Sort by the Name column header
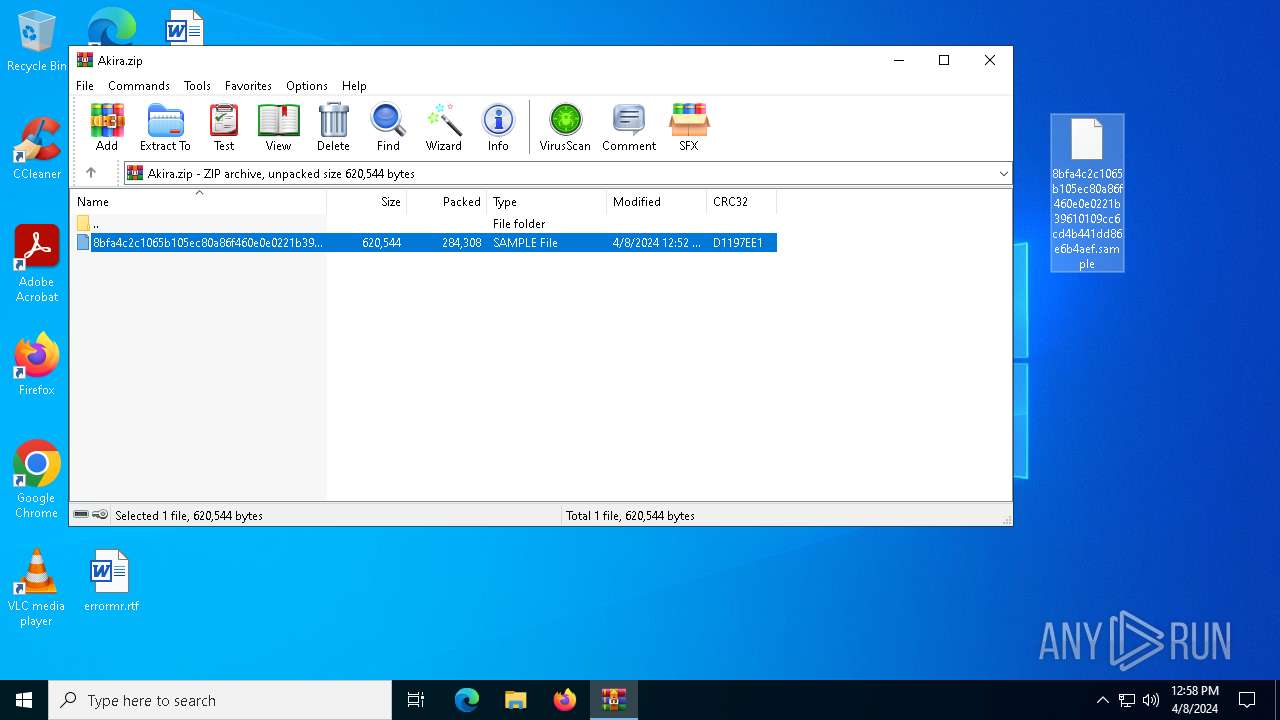1280x720 pixels. [198, 202]
